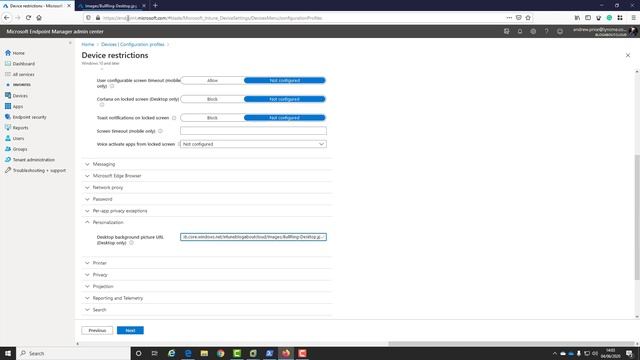
Task: Open the help question mark icon
Action: pyautogui.click(x=547, y=31)
